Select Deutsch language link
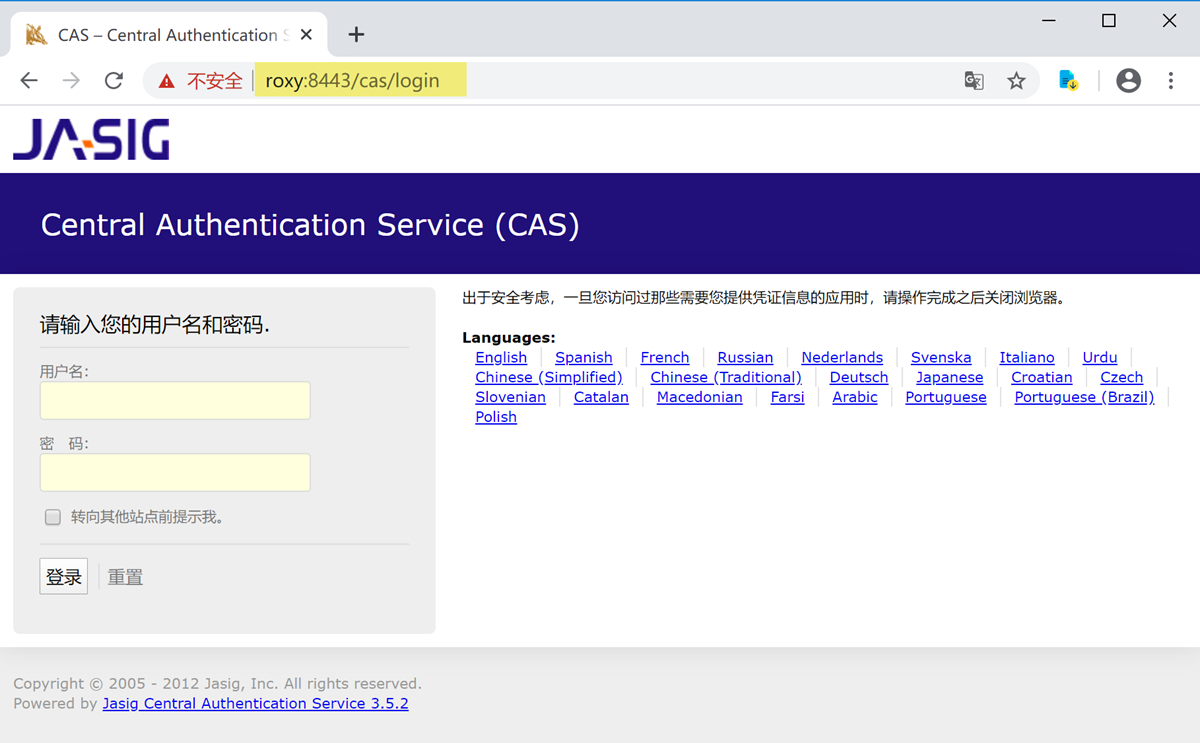This screenshot has height=743, width=1200. click(x=859, y=377)
